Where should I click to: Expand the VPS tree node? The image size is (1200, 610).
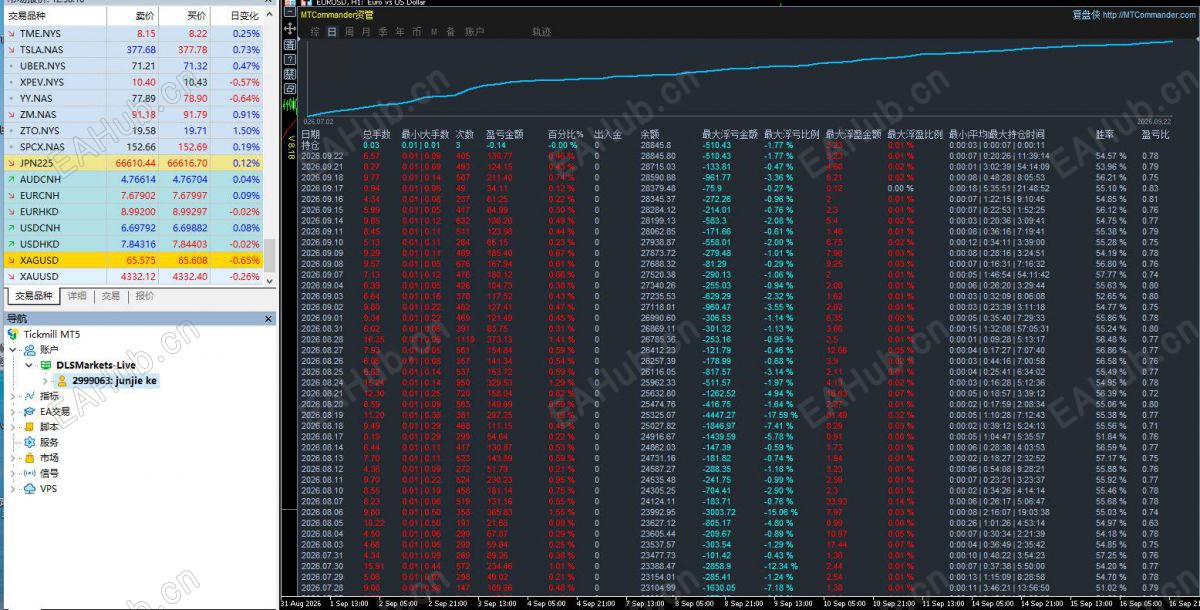(13, 488)
